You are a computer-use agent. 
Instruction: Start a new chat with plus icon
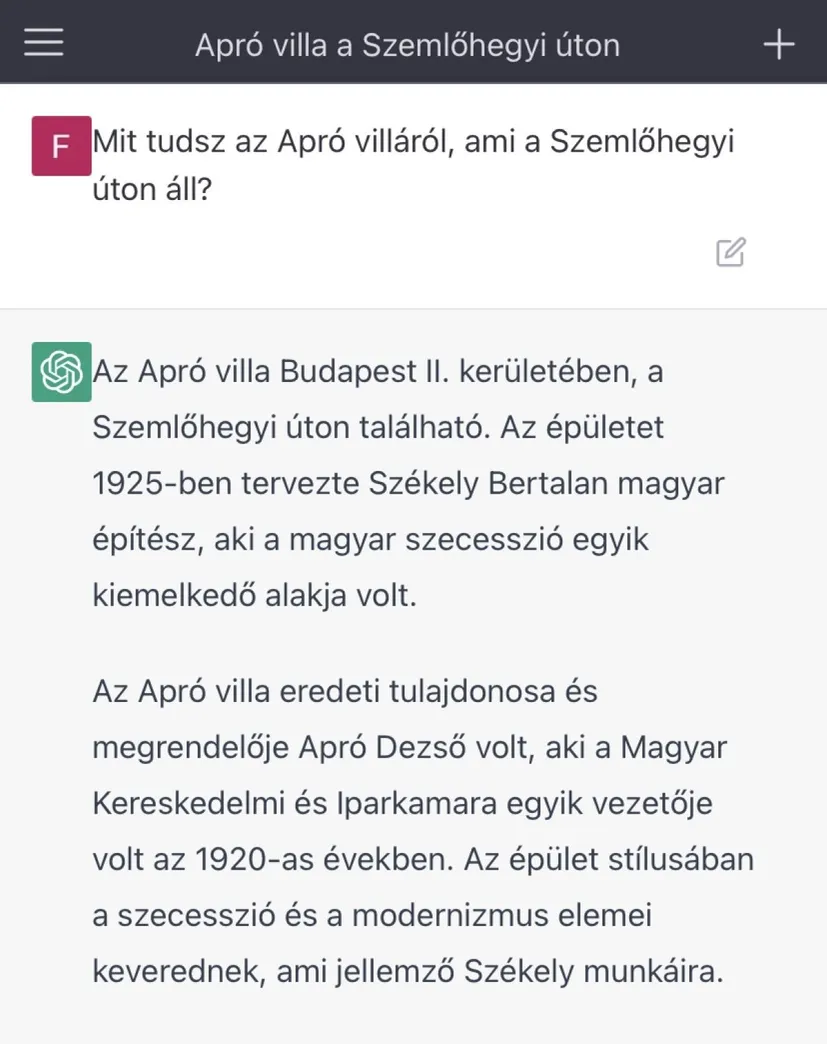(x=778, y=44)
